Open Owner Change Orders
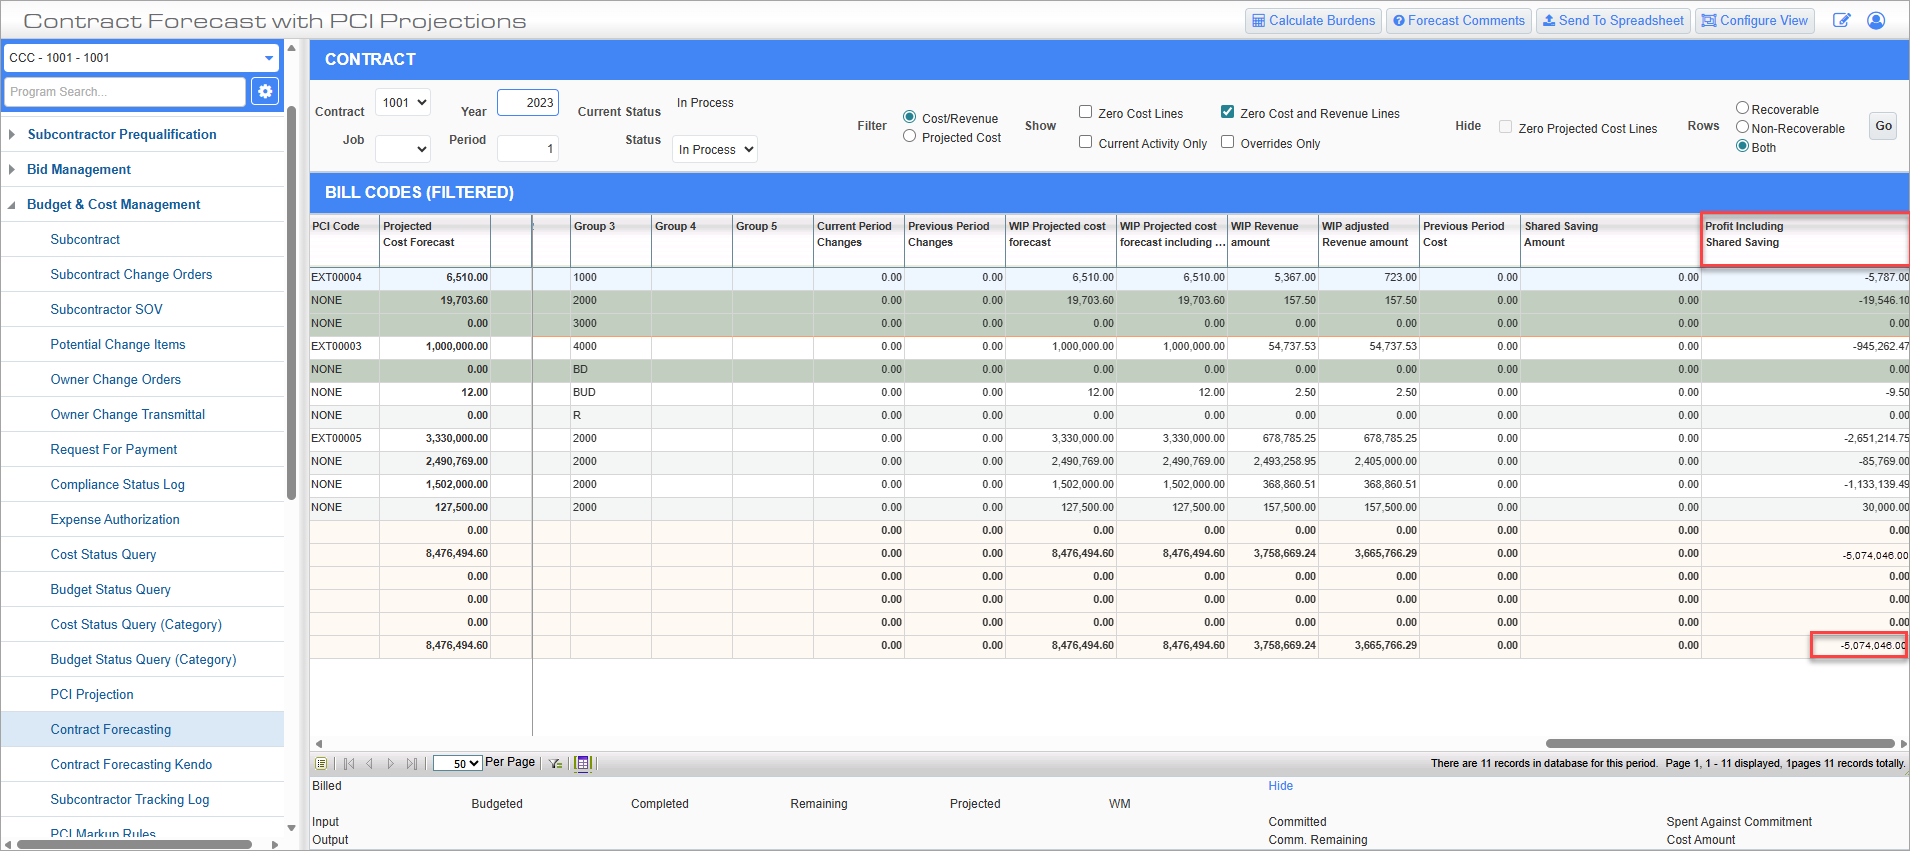The image size is (1910, 851). click(x=116, y=379)
